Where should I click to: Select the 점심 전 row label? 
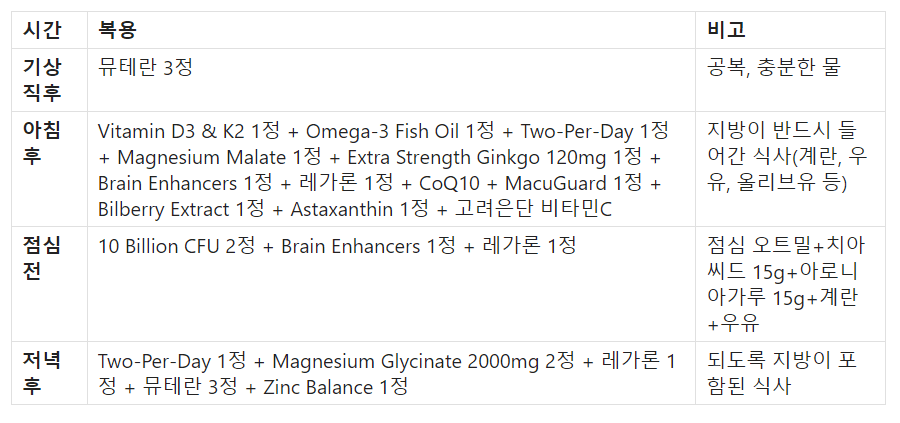pos(42,258)
